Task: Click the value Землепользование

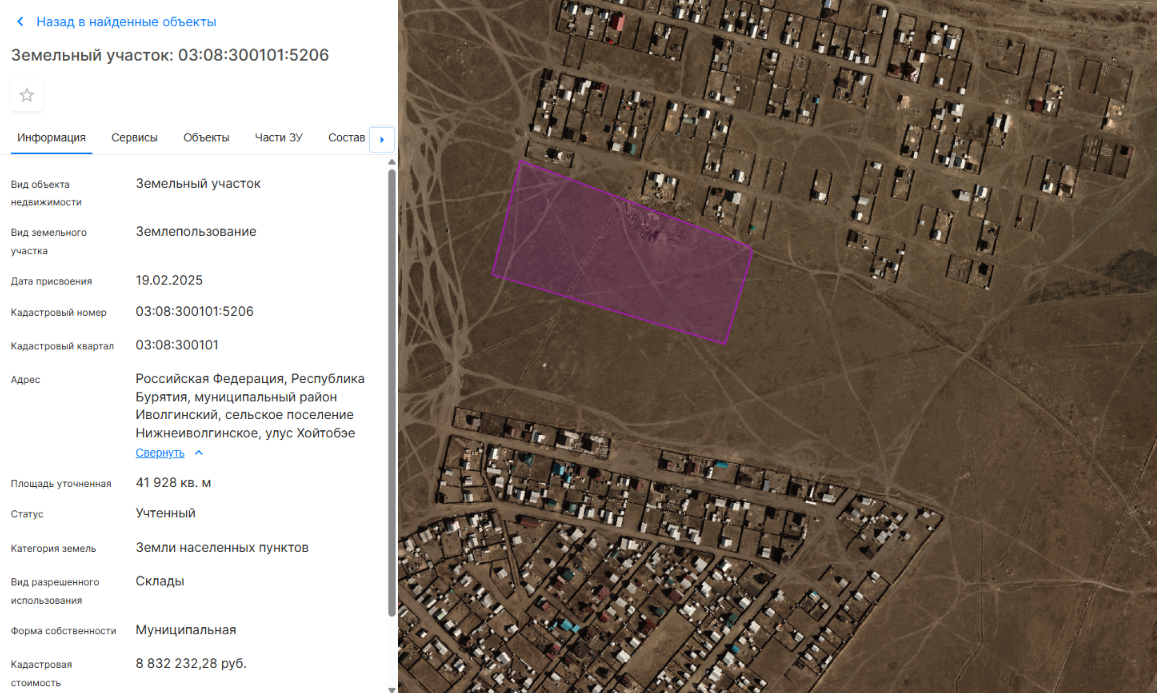Action: coord(196,232)
